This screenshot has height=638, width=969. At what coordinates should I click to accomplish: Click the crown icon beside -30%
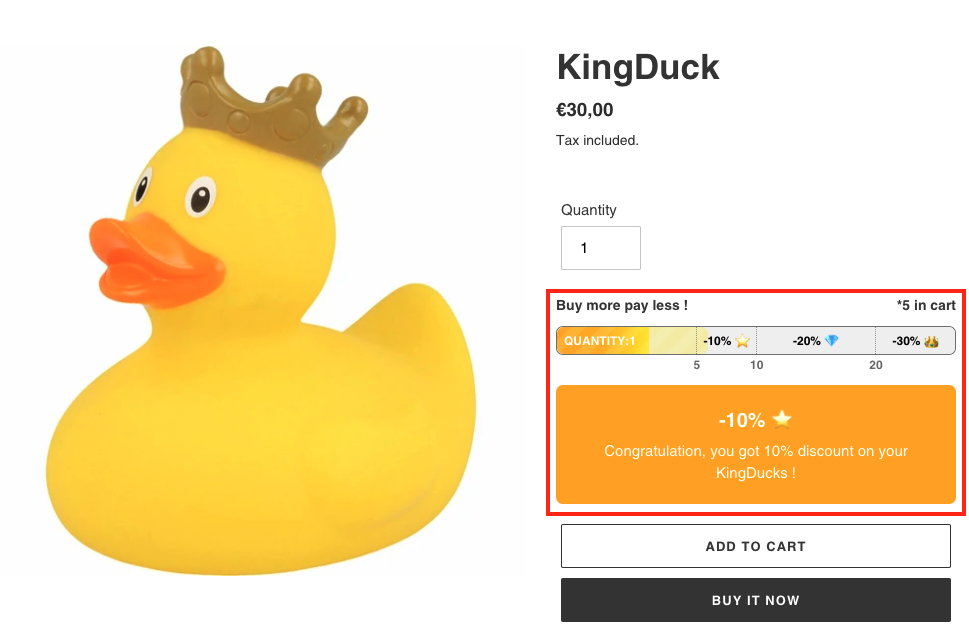coord(931,341)
